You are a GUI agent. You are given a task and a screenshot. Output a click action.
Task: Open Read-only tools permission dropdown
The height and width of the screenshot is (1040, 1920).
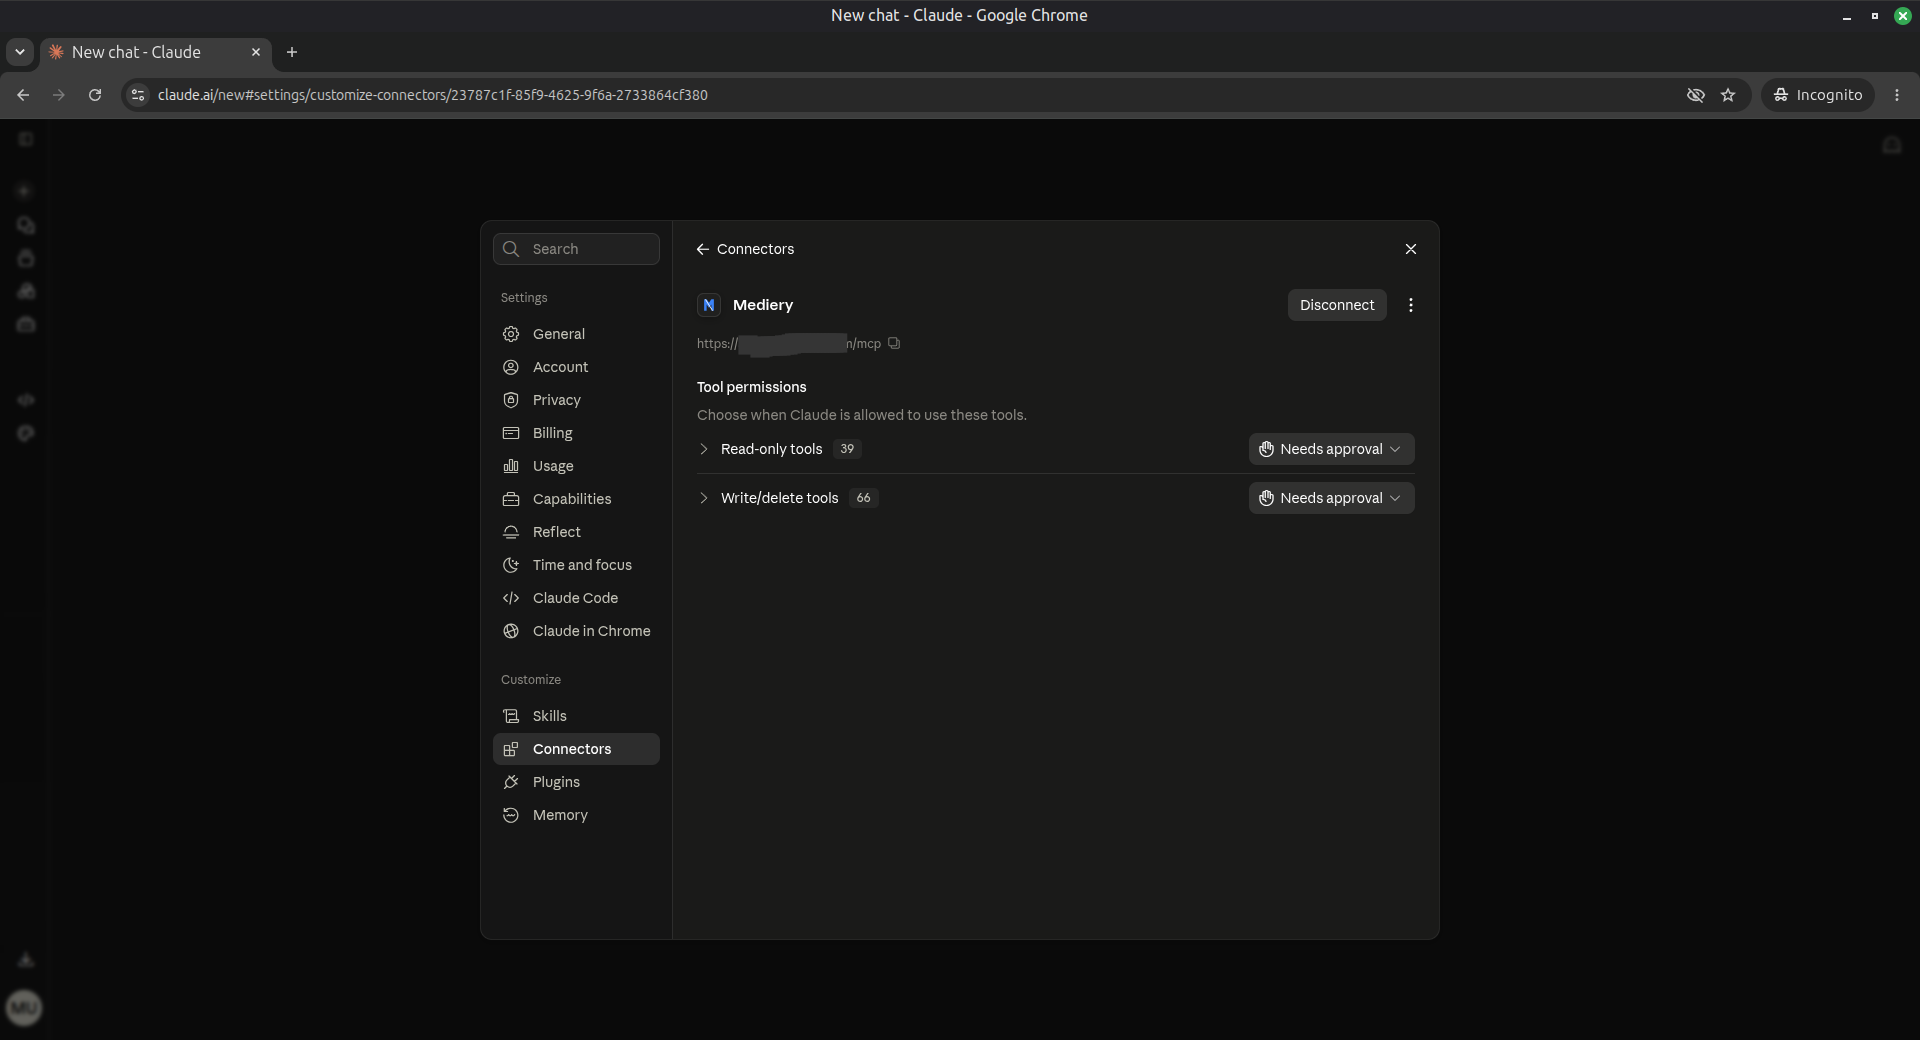pyautogui.click(x=1331, y=449)
